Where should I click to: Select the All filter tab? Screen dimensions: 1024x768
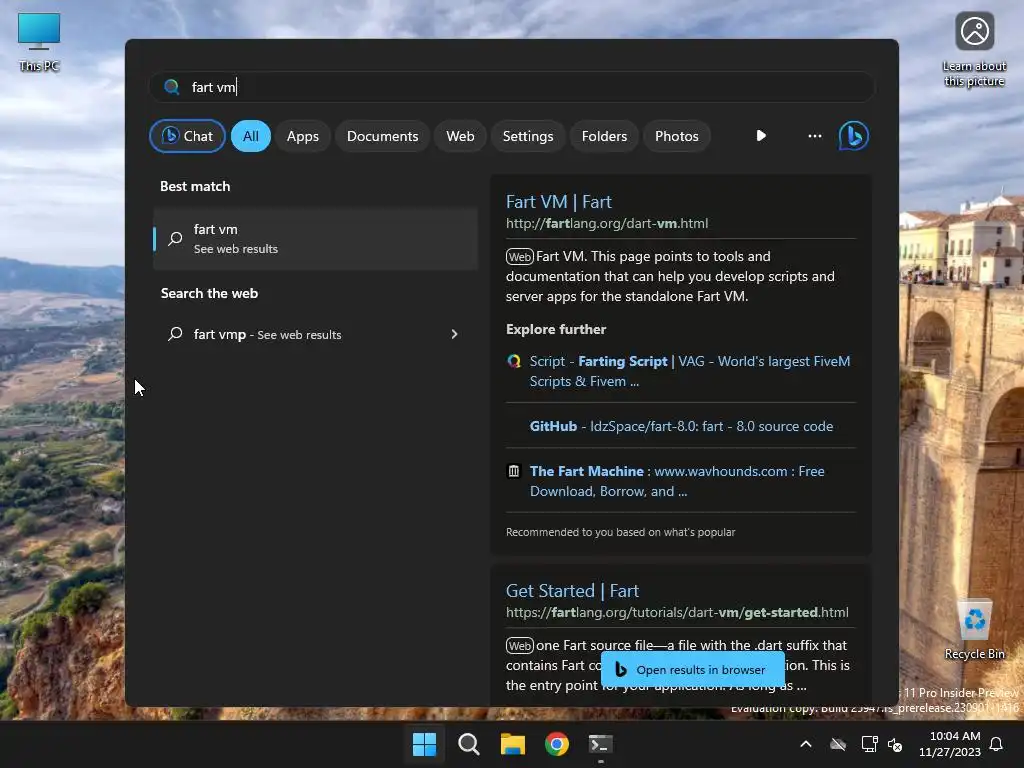(251, 136)
